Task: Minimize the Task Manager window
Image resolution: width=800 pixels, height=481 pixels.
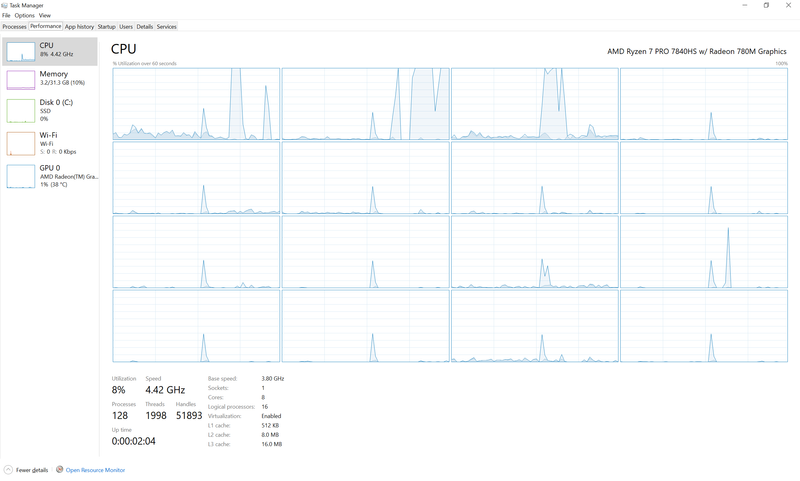Action: coord(744,5)
